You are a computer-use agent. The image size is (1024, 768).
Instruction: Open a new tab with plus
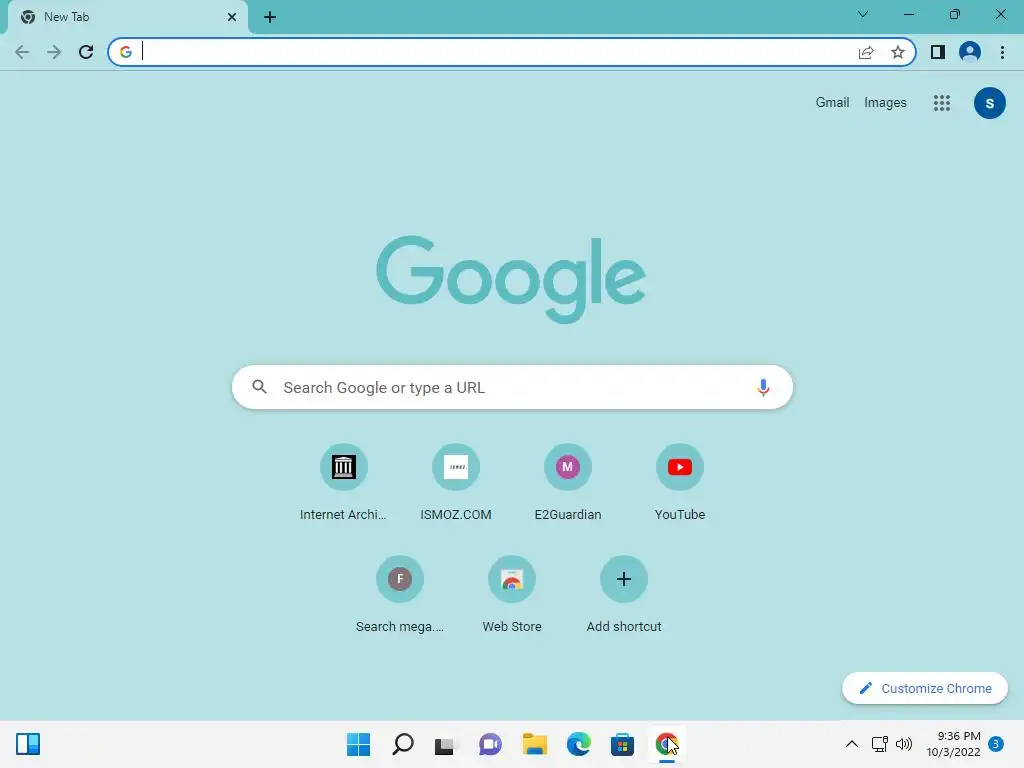[270, 17]
